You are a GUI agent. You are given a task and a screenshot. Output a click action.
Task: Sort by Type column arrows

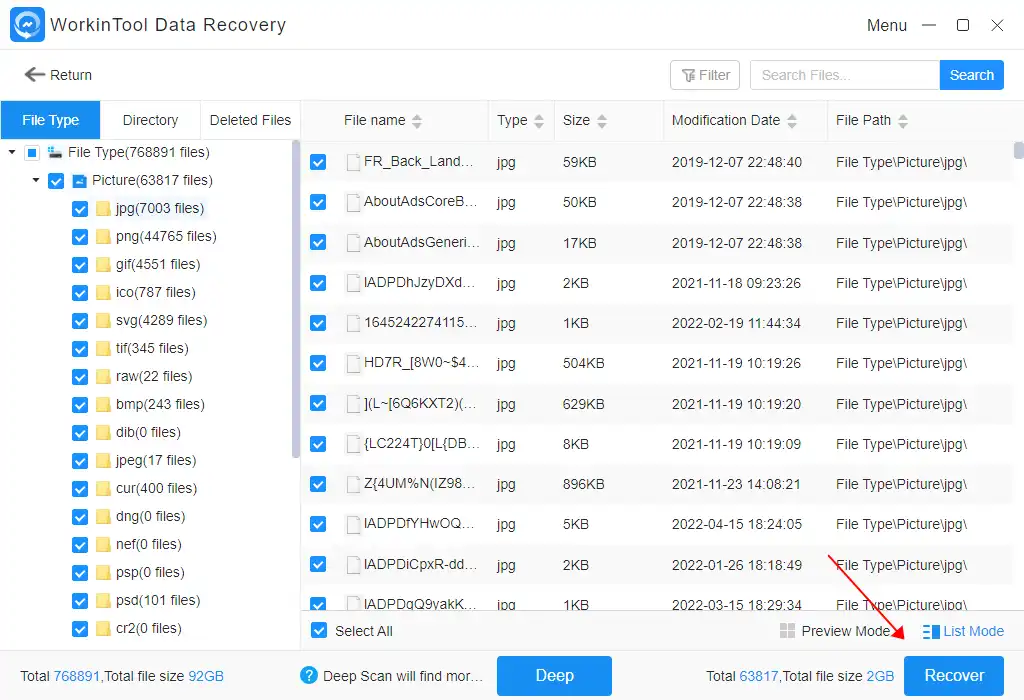[x=539, y=121]
